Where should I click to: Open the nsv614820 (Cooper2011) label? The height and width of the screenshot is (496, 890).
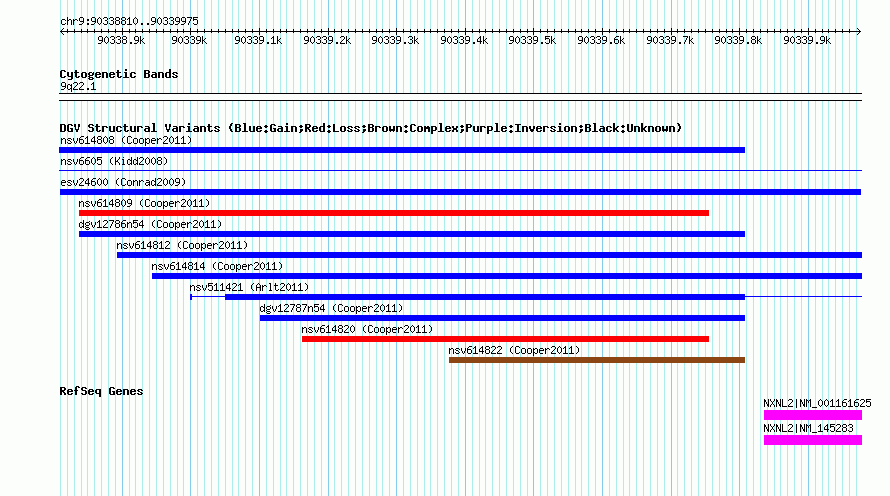pyautogui.click(x=367, y=329)
